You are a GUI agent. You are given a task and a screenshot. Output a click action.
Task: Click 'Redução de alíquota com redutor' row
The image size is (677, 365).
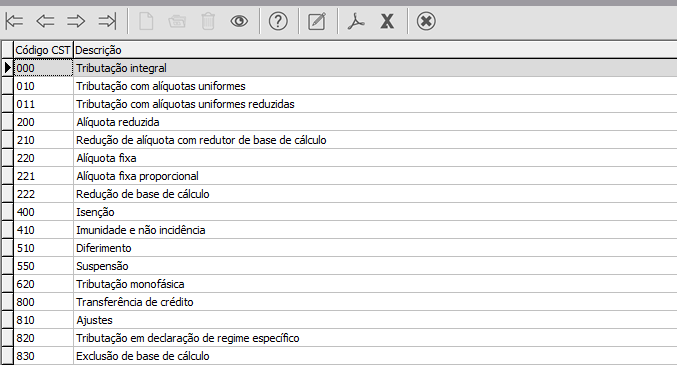[201, 140]
